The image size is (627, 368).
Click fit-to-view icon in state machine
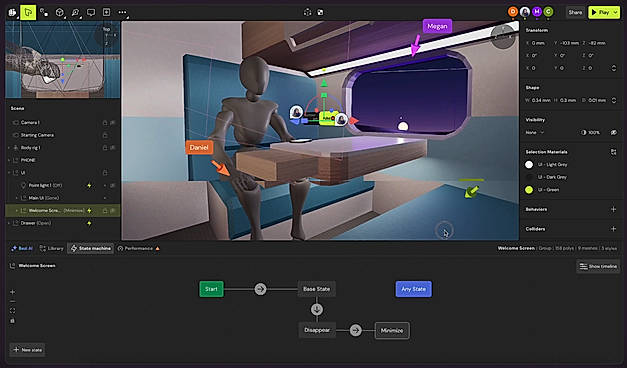(12, 311)
